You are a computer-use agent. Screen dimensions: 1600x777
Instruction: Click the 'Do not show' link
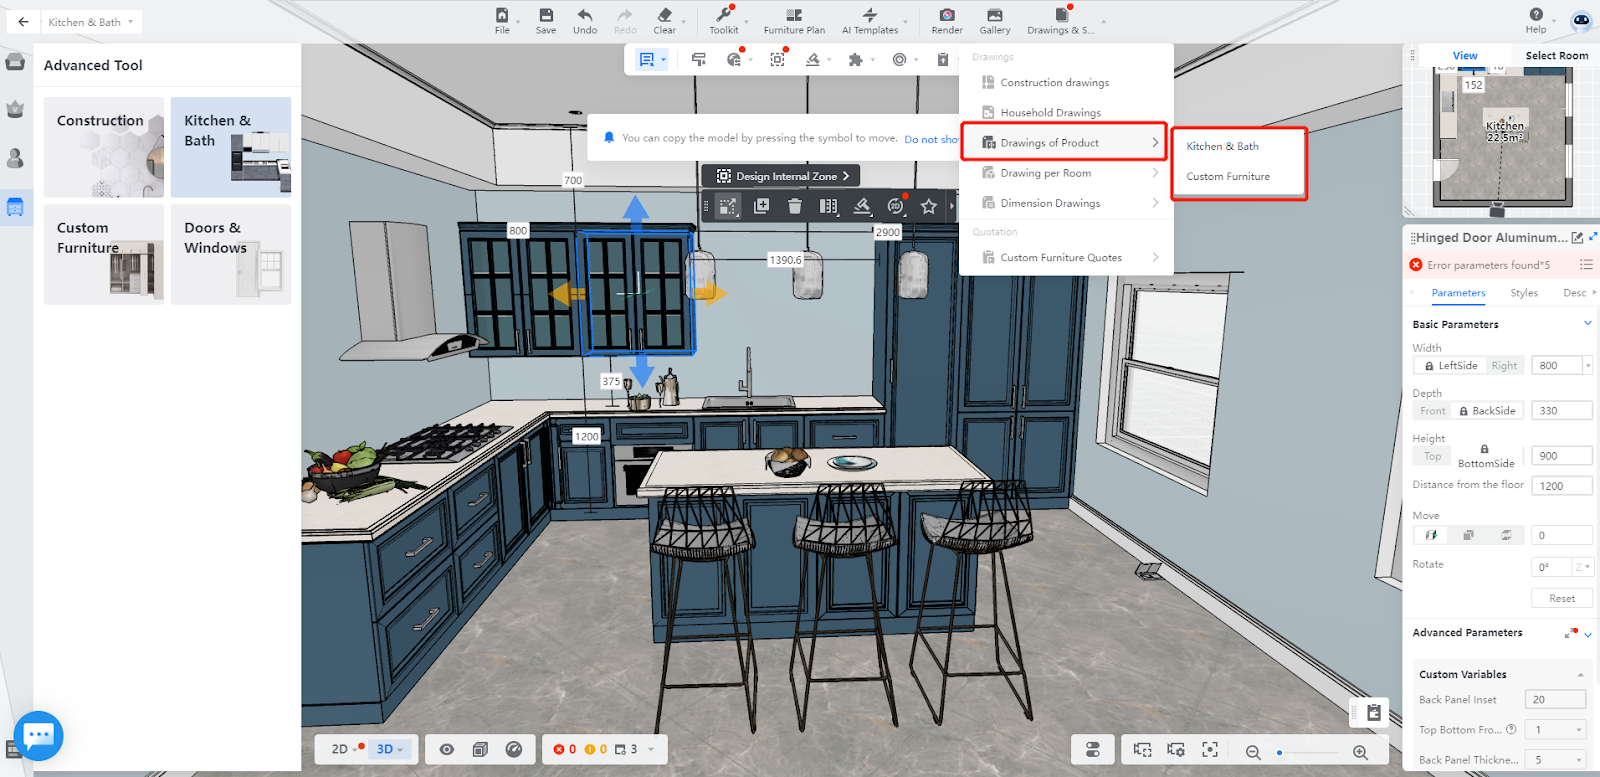point(930,139)
